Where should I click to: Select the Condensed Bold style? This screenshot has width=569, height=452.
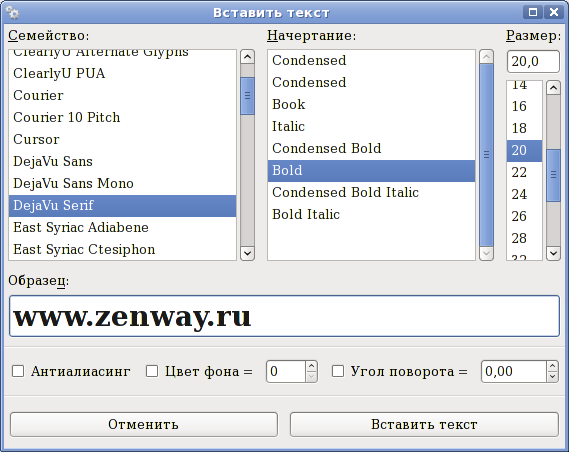(x=371, y=148)
